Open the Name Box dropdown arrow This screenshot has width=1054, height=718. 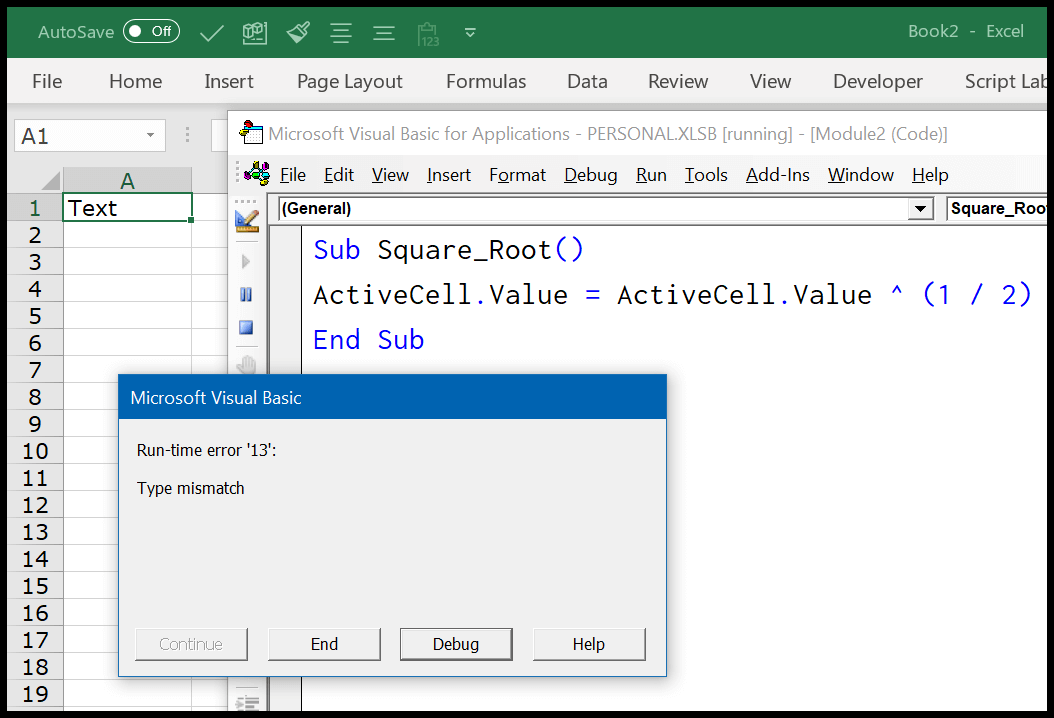click(x=150, y=135)
